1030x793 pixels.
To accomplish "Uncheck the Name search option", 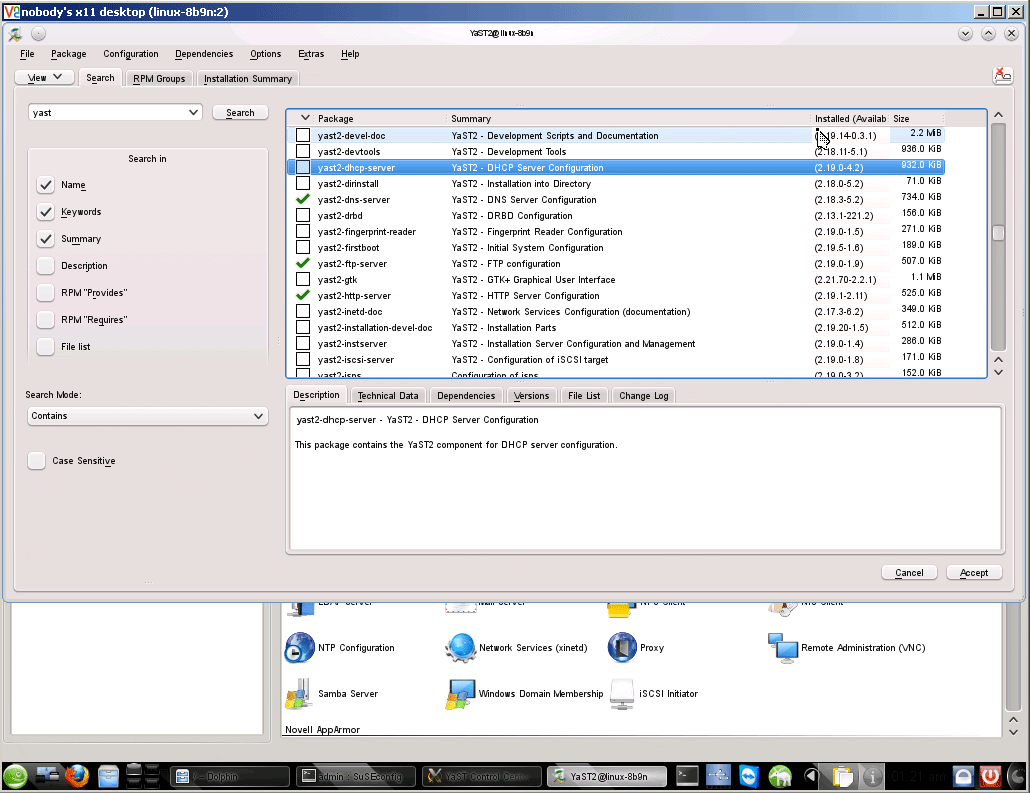I will 45,185.
